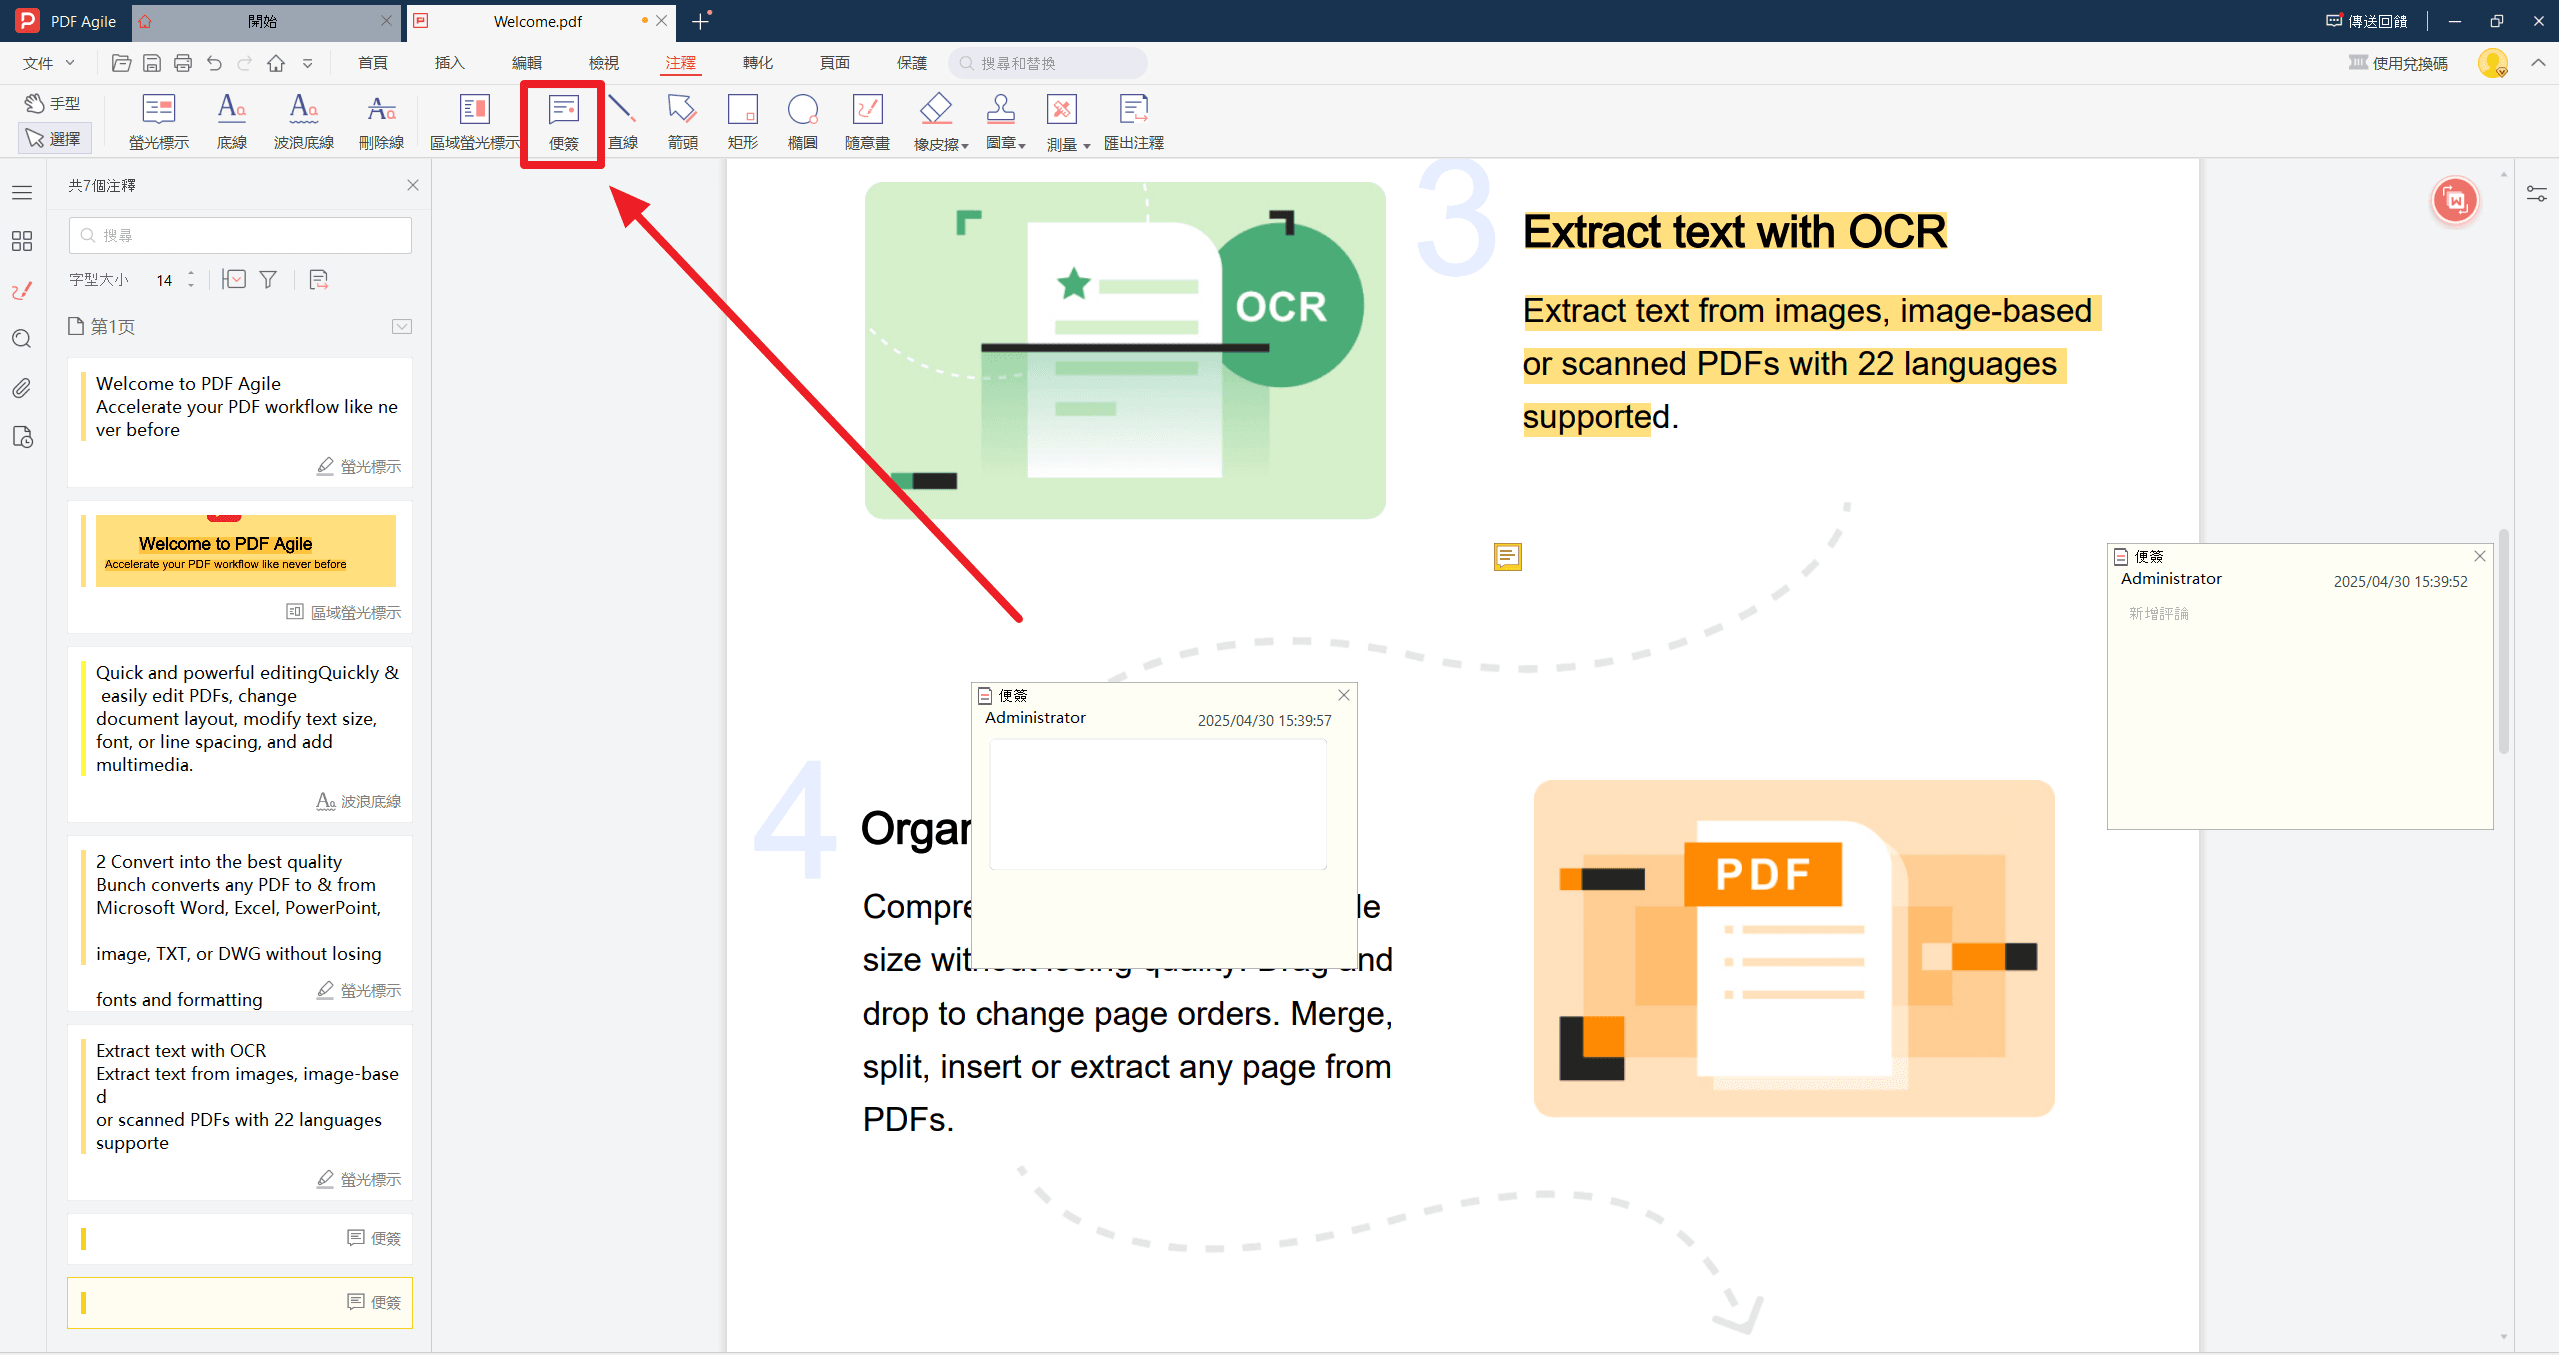Screen dimensions: 2559x1355
Task: Filter annotations with the funnel icon
Action: (268, 279)
